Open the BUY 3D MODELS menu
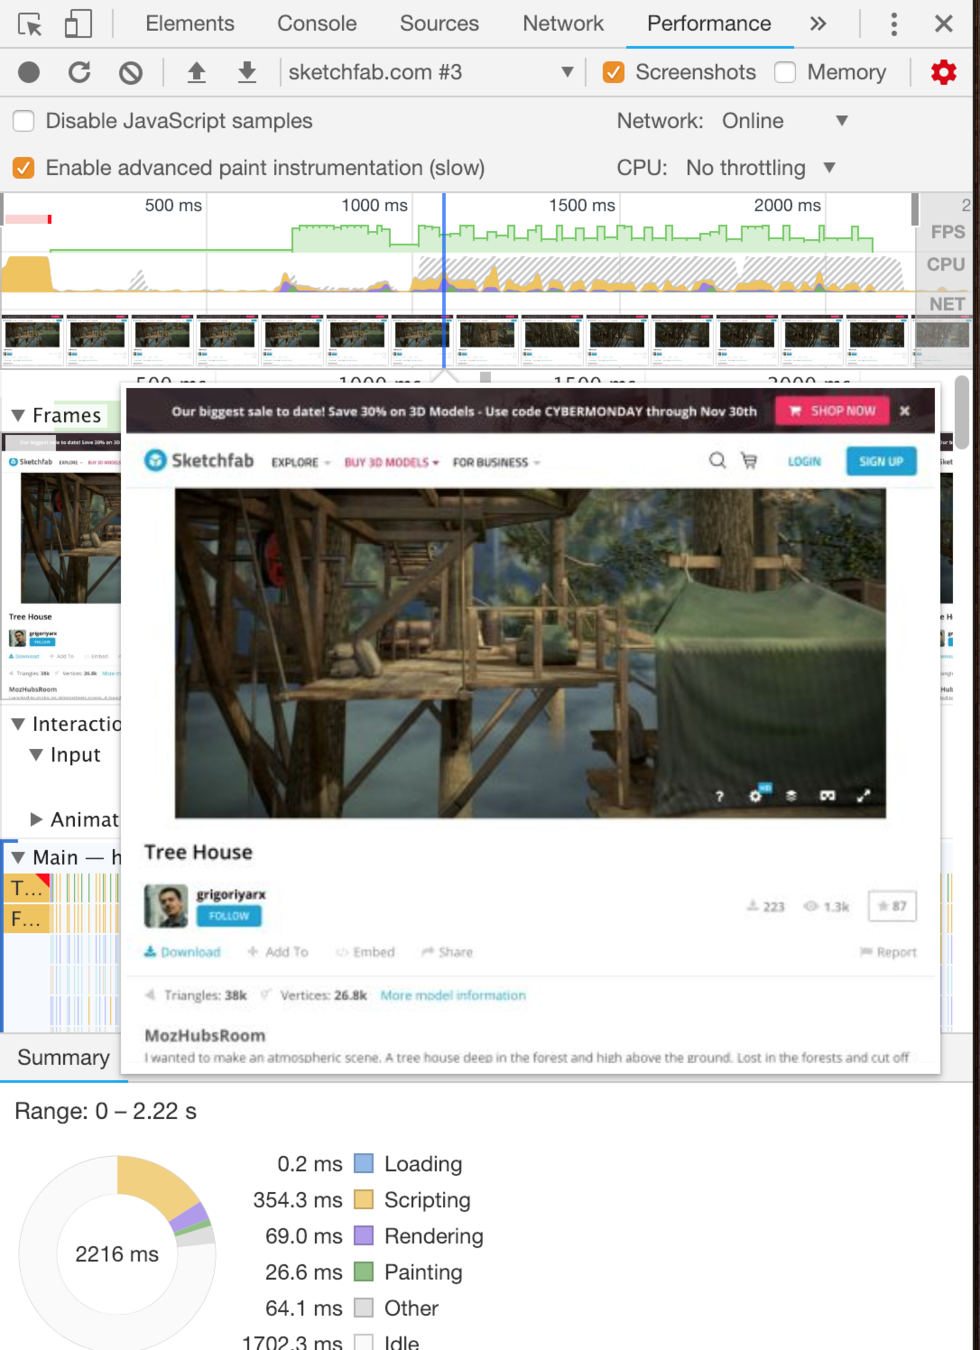The image size is (980, 1350). pyautogui.click(x=392, y=462)
